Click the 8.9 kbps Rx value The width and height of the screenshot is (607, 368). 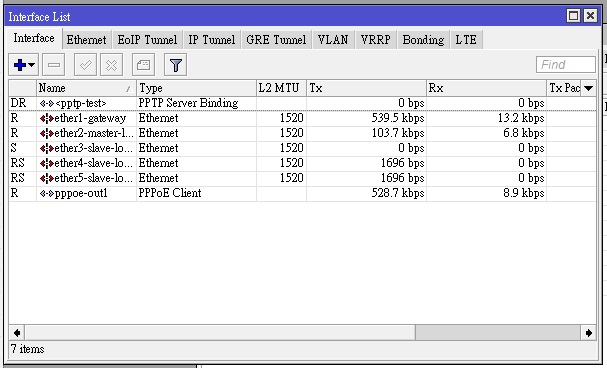[524, 193]
